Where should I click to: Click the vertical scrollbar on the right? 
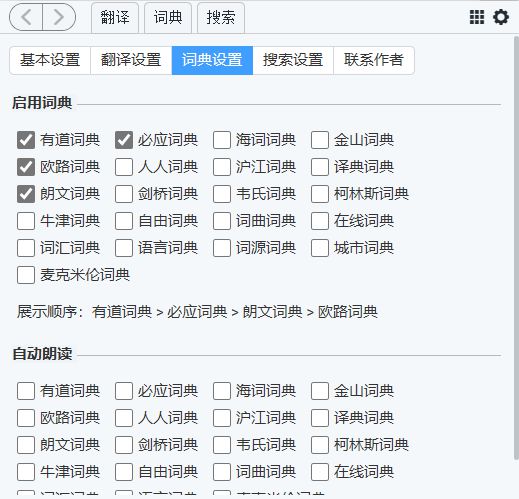[516, 247]
